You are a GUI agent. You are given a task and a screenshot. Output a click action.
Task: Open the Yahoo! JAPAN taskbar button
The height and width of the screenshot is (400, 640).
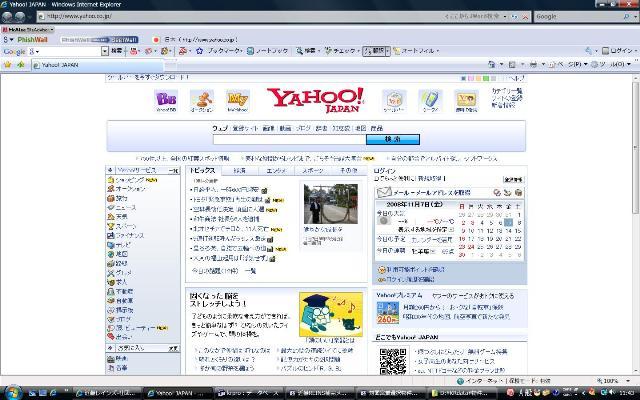tap(178, 393)
